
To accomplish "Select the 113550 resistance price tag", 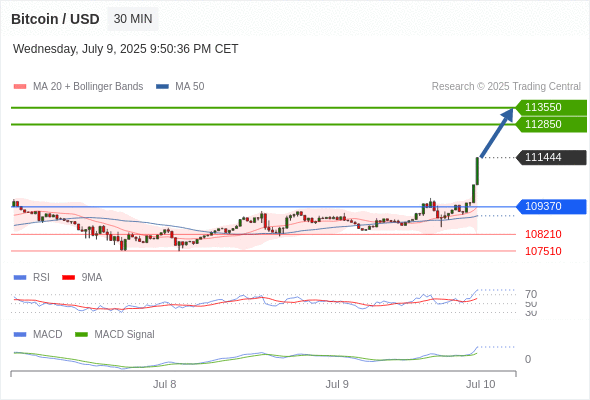I will [x=551, y=108].
